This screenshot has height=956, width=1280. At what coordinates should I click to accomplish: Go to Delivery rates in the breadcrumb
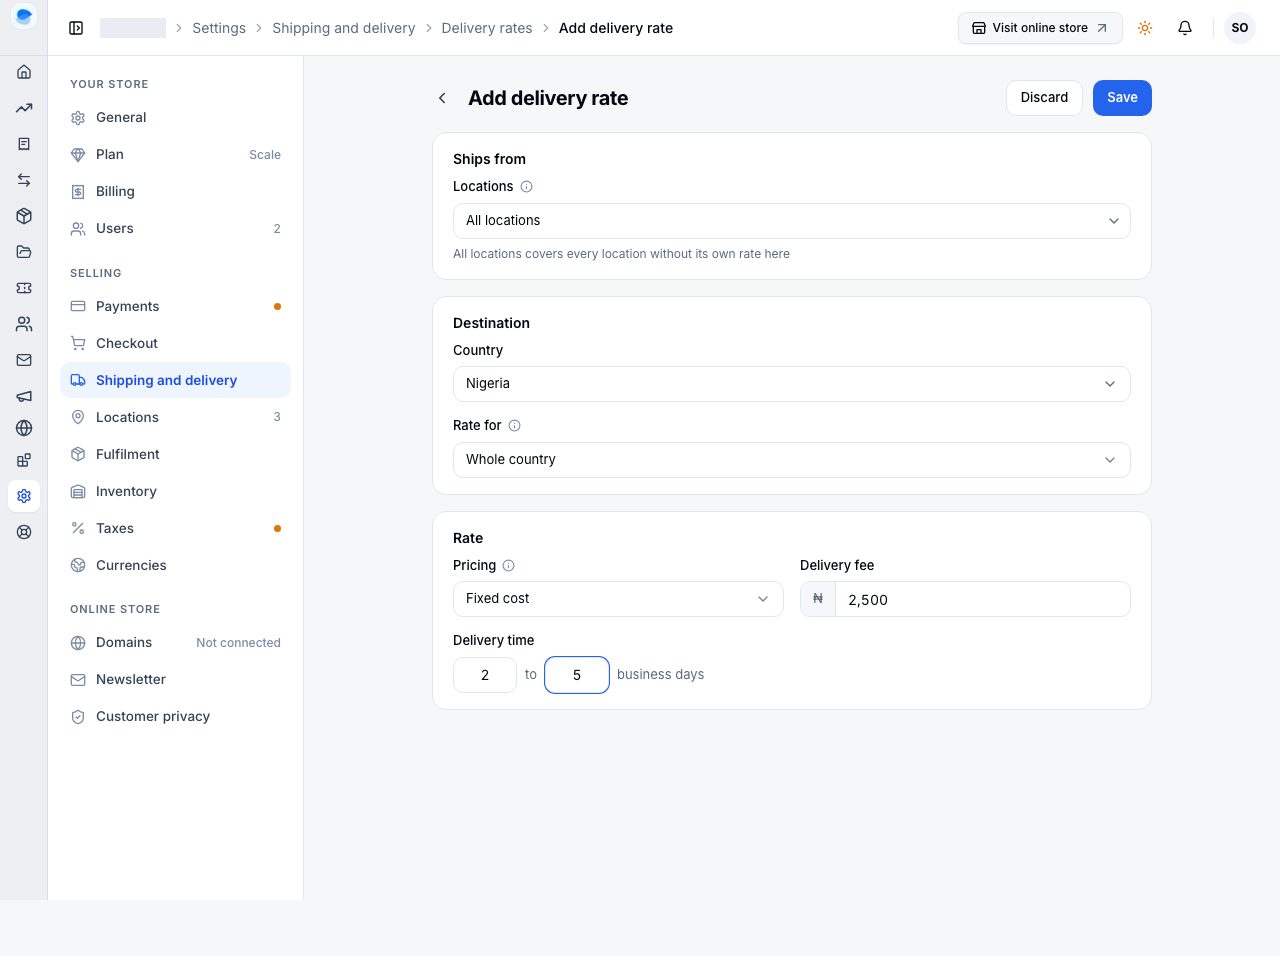[487, 28]
